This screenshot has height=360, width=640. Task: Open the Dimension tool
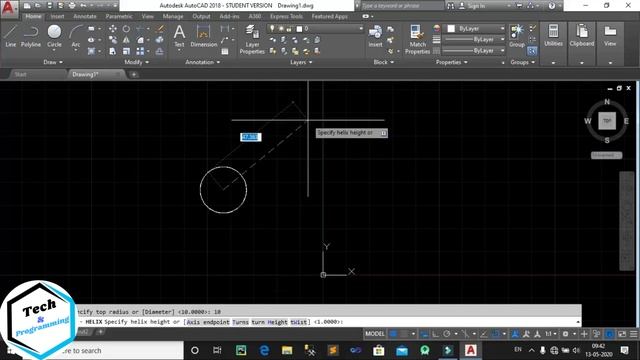(x=203, y=36)
